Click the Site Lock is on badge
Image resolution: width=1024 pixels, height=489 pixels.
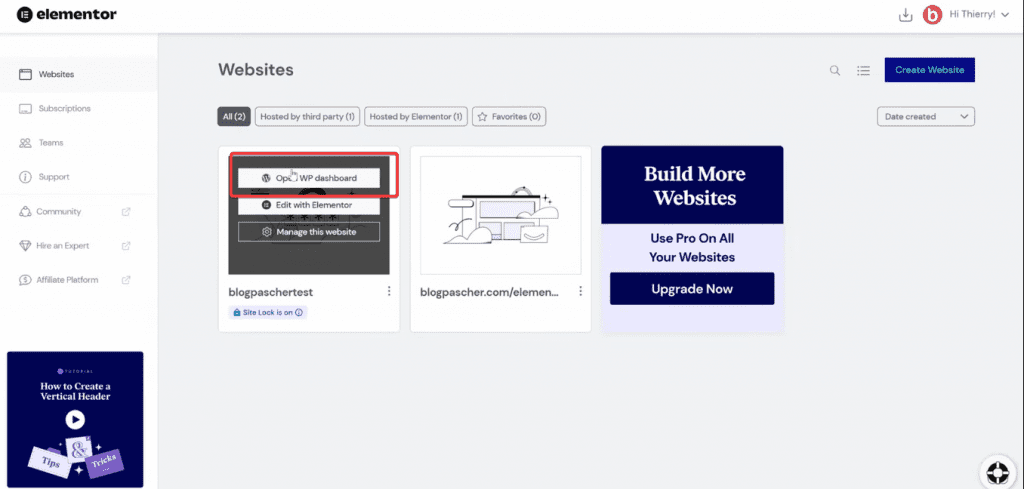tap(268, 313)
